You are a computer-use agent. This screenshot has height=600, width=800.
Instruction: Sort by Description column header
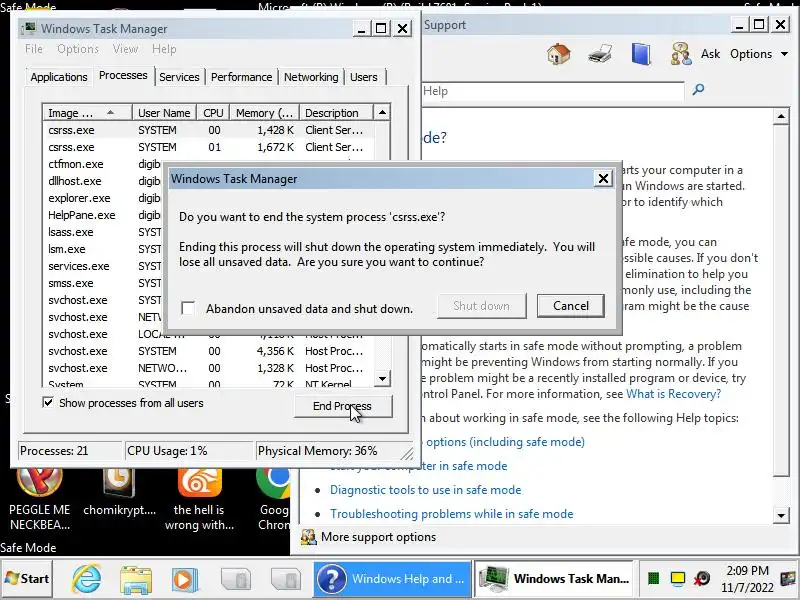click(336, 112)
